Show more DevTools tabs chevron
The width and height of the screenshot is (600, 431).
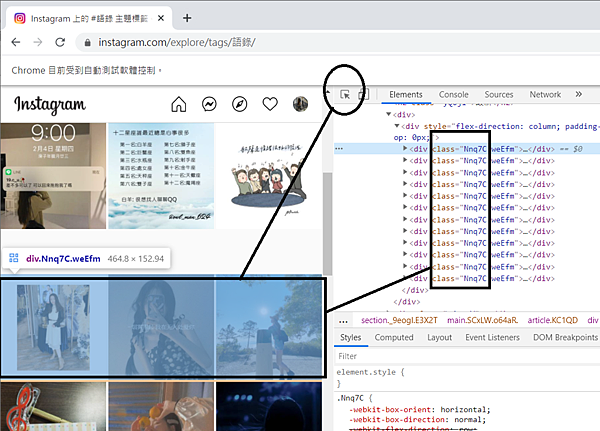click(579, 94)
